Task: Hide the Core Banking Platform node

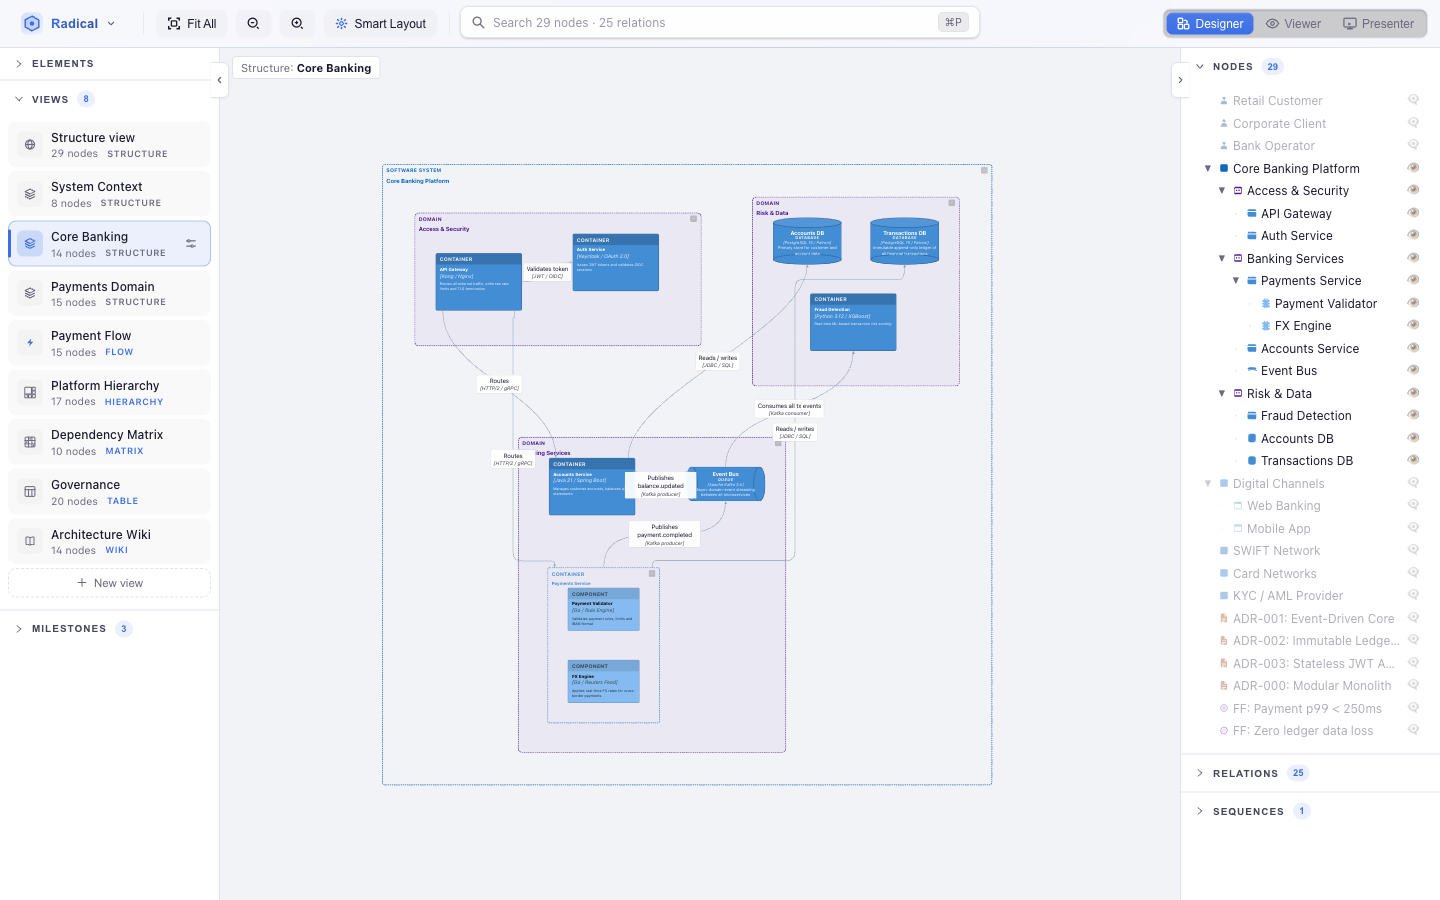Action: coord(1414,168)
